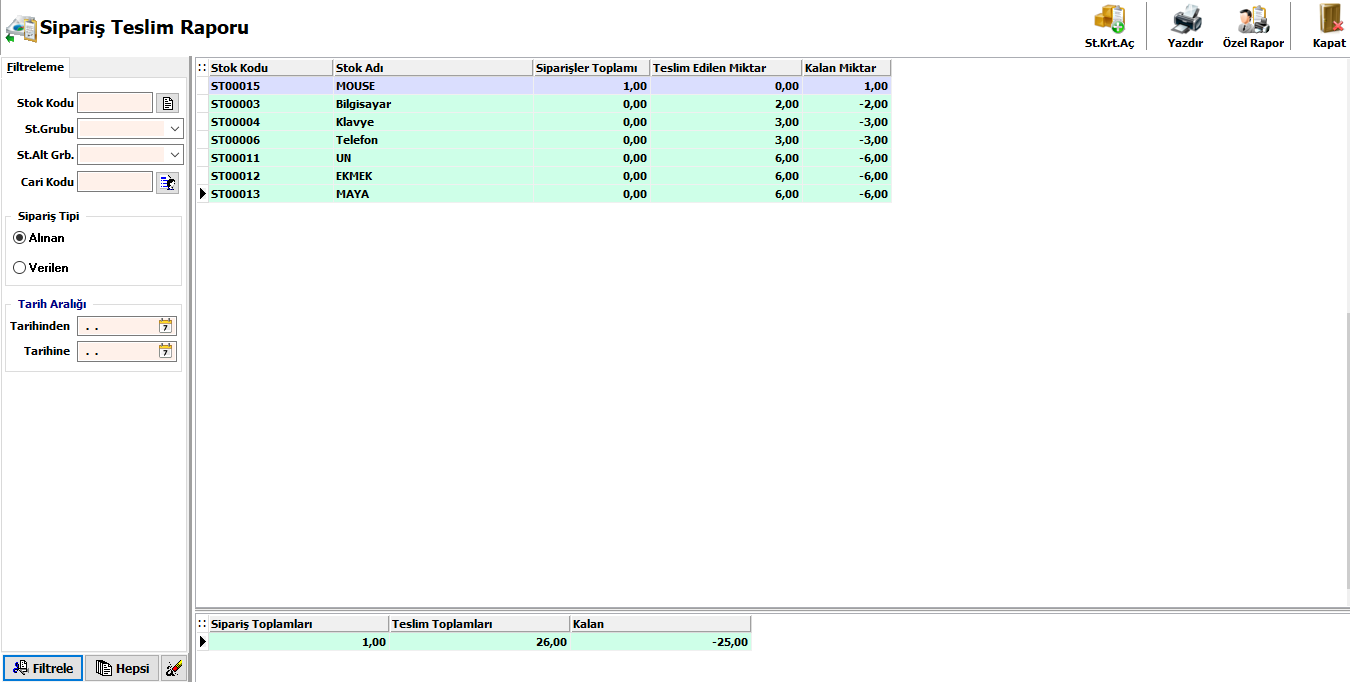
Task: Select Alınan order type
Action: (39, 238)
